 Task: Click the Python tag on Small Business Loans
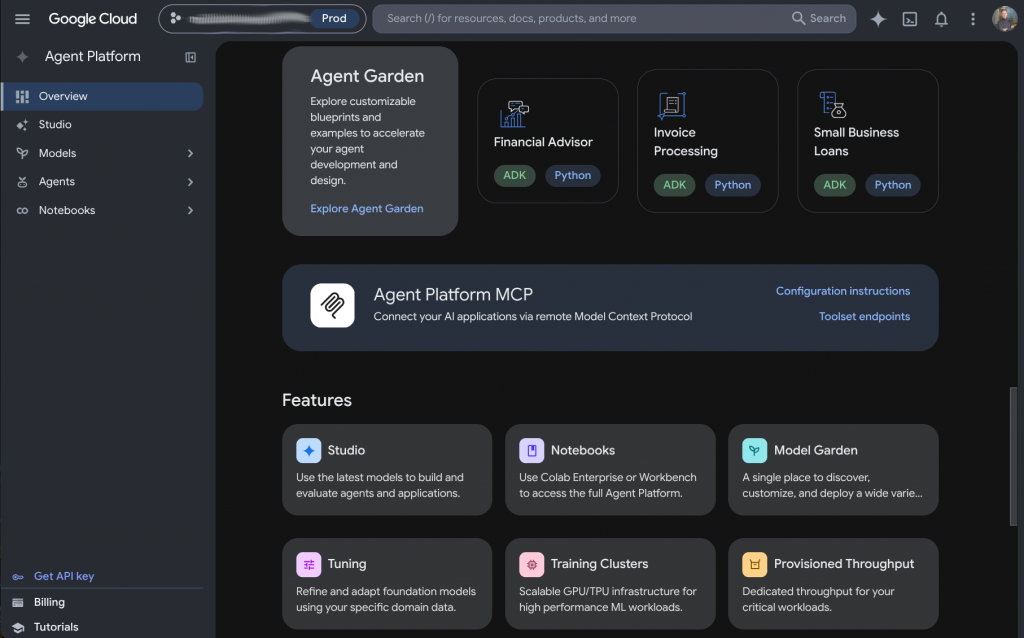pos(893,185)
